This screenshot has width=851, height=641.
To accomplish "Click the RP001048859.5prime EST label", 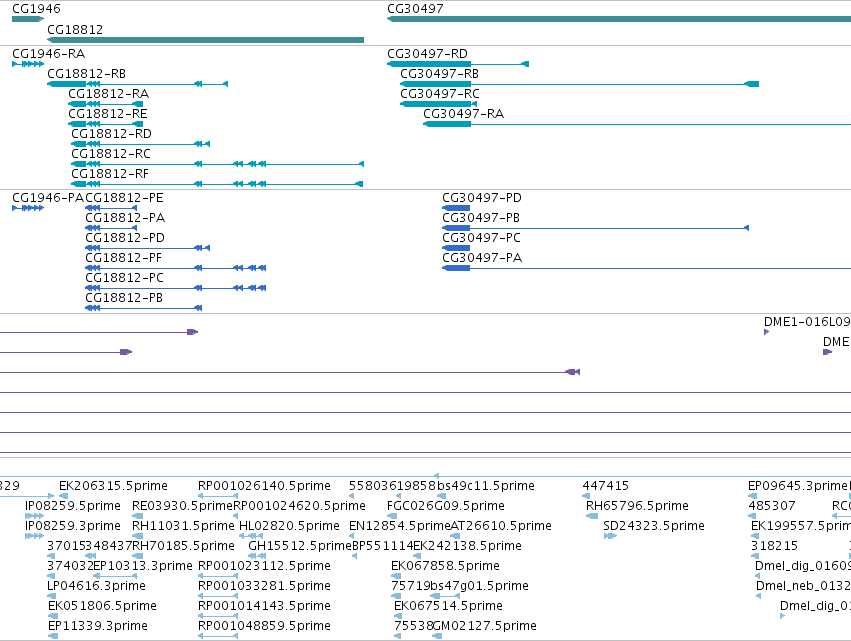I will point(264,626).
